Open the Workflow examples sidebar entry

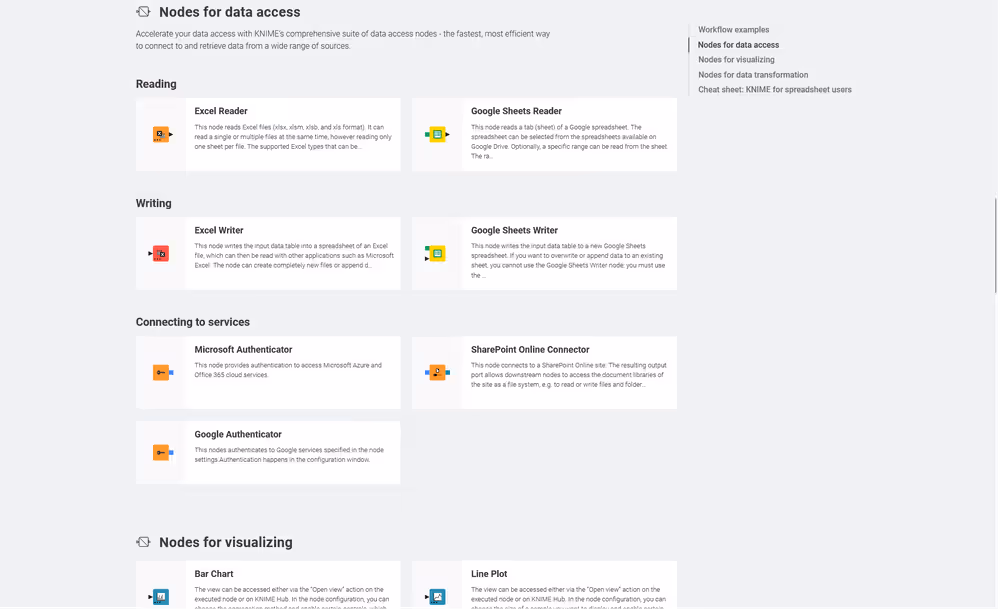coord(734,29)
